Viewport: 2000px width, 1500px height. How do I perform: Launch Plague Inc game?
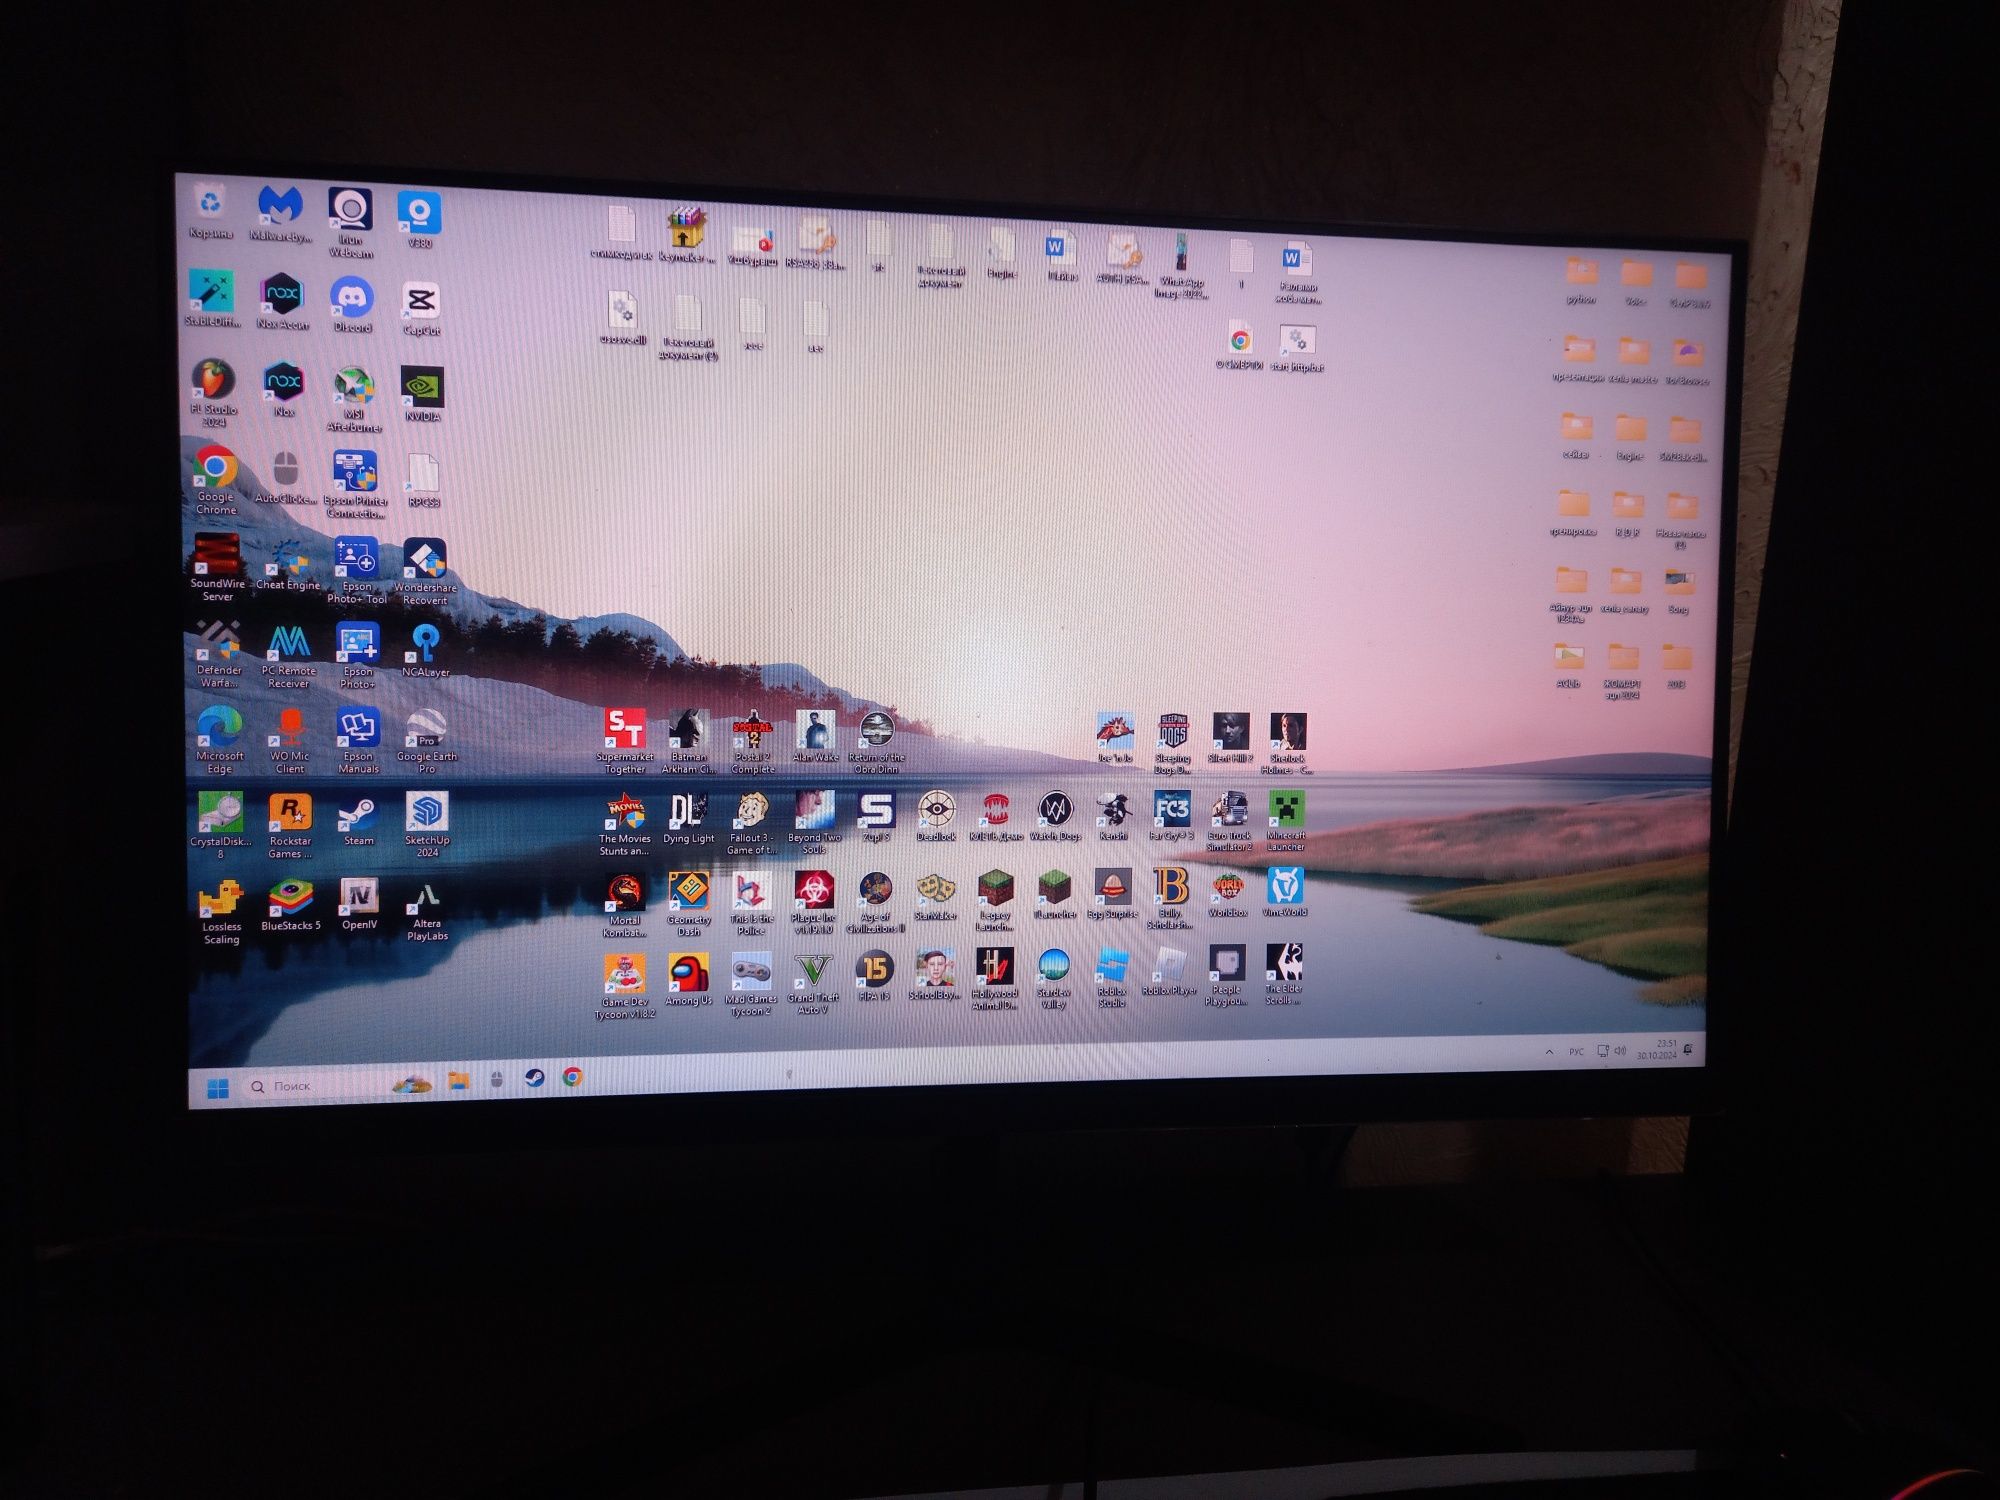(x=813, y=903)
